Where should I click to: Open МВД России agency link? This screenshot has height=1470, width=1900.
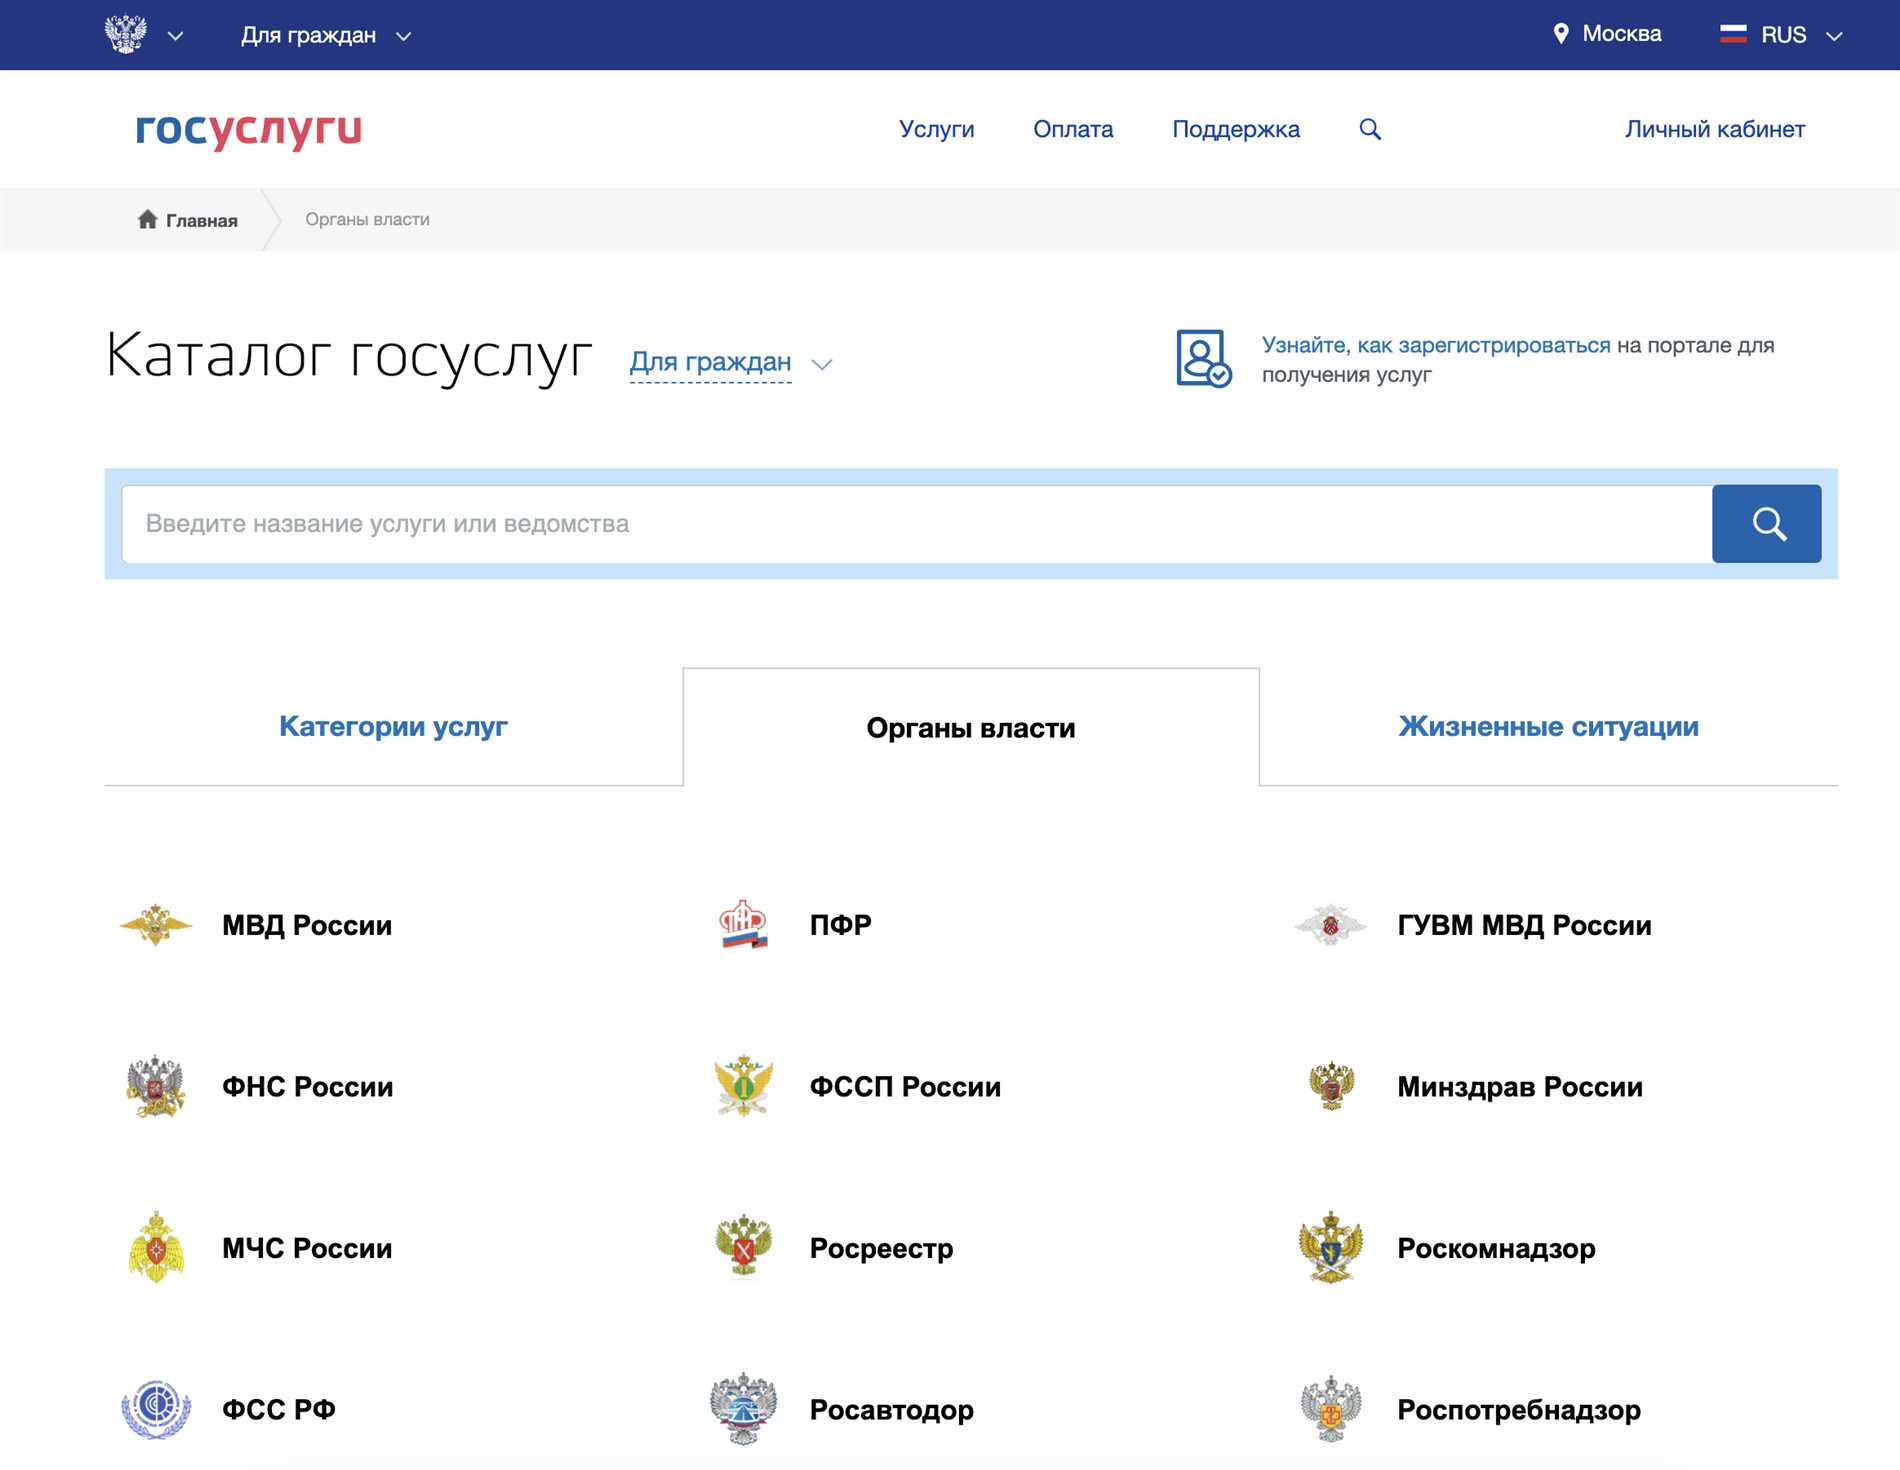click(307, 925)
